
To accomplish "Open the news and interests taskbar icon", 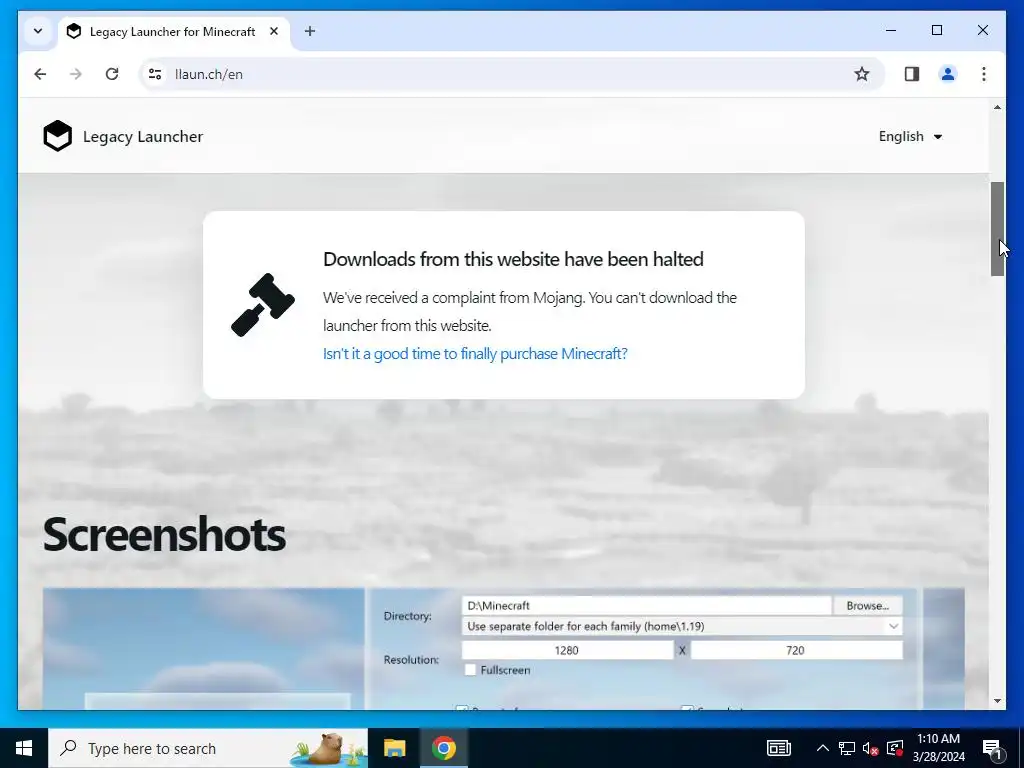I will coord(778,748).
